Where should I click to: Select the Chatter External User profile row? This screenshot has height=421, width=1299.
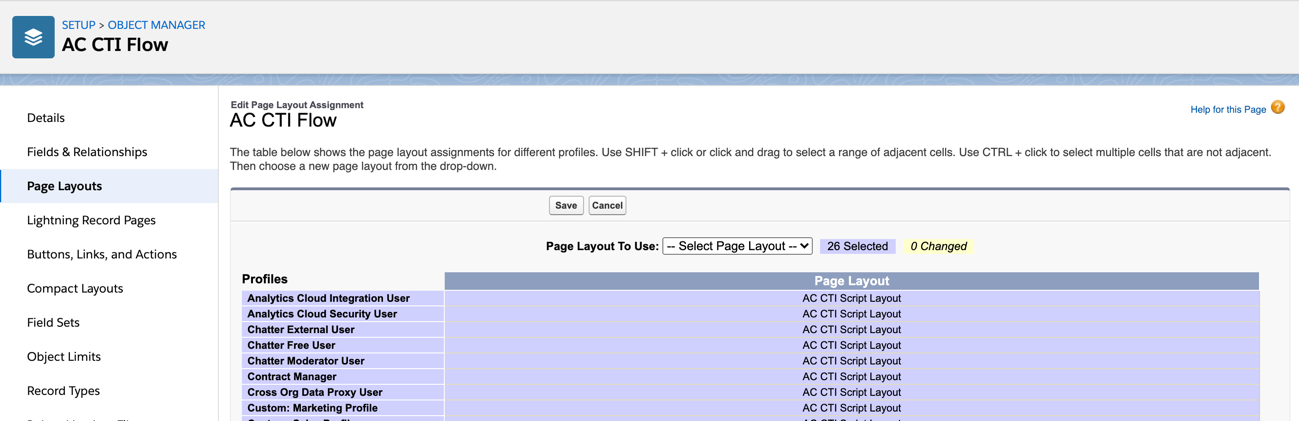(343, 329)
